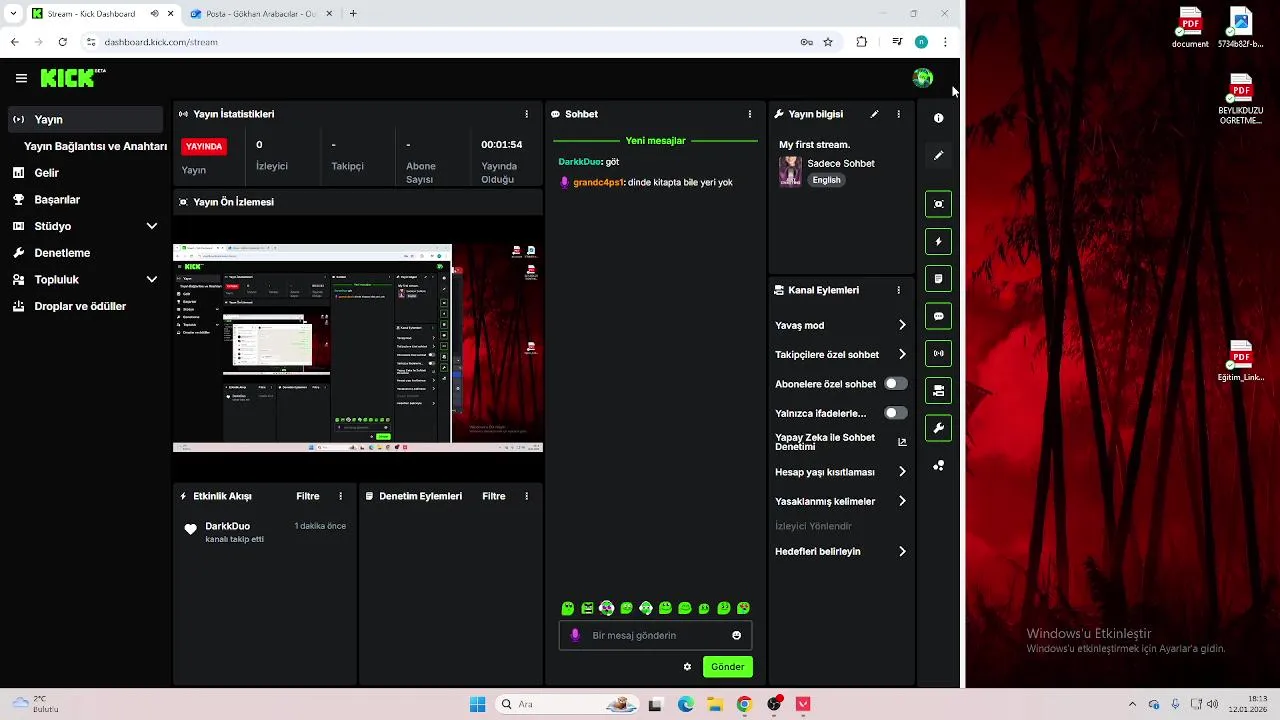The width and height of the screenshot is (1280, 720).
Task: Open Denetim Eylemleri panel three-dot menu
Action: click(x=527, y=496)
